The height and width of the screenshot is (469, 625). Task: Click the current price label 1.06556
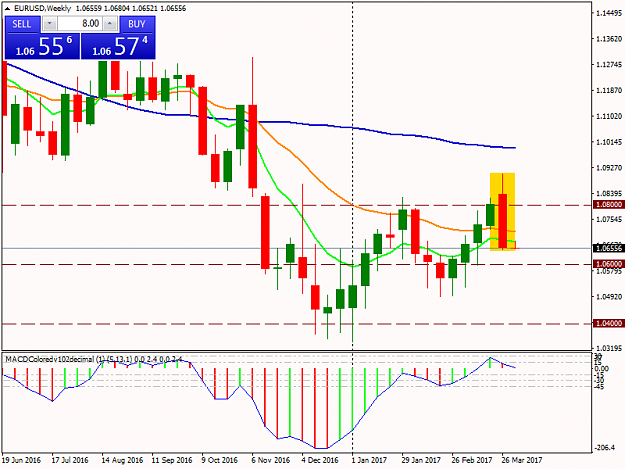[609, 248]
